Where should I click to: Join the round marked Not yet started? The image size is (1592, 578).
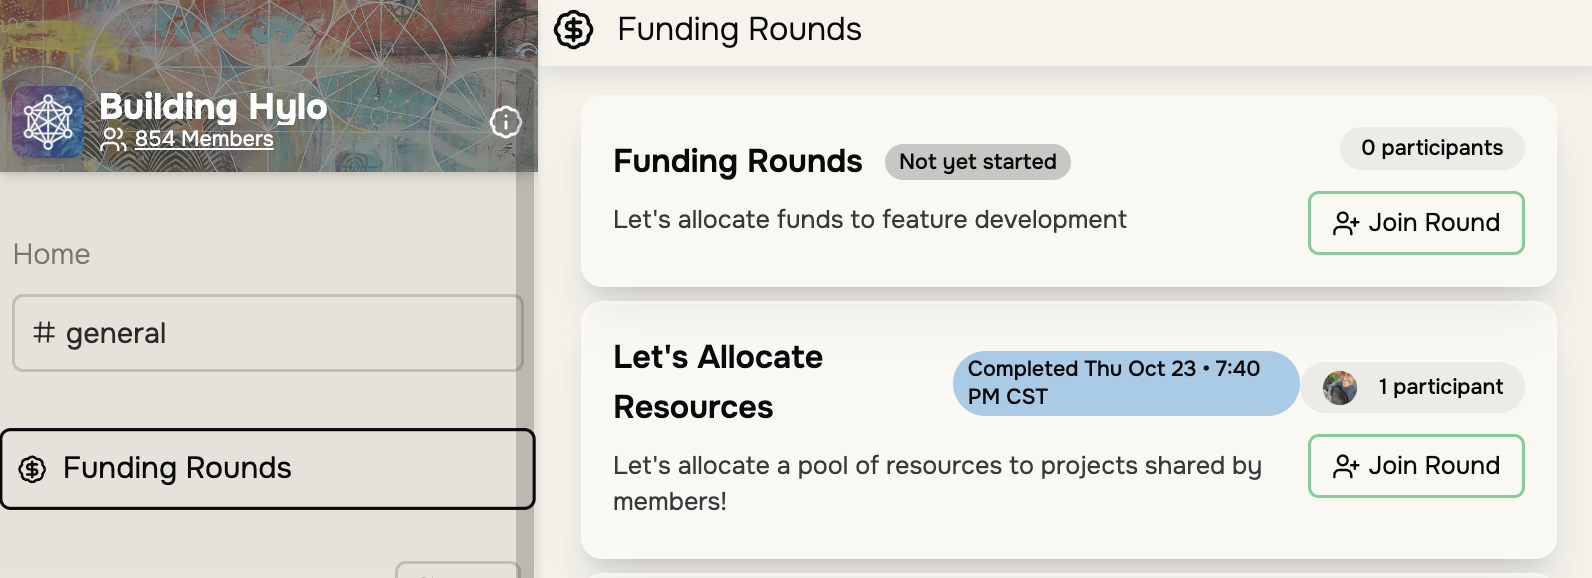click(x=1415, y=223)
